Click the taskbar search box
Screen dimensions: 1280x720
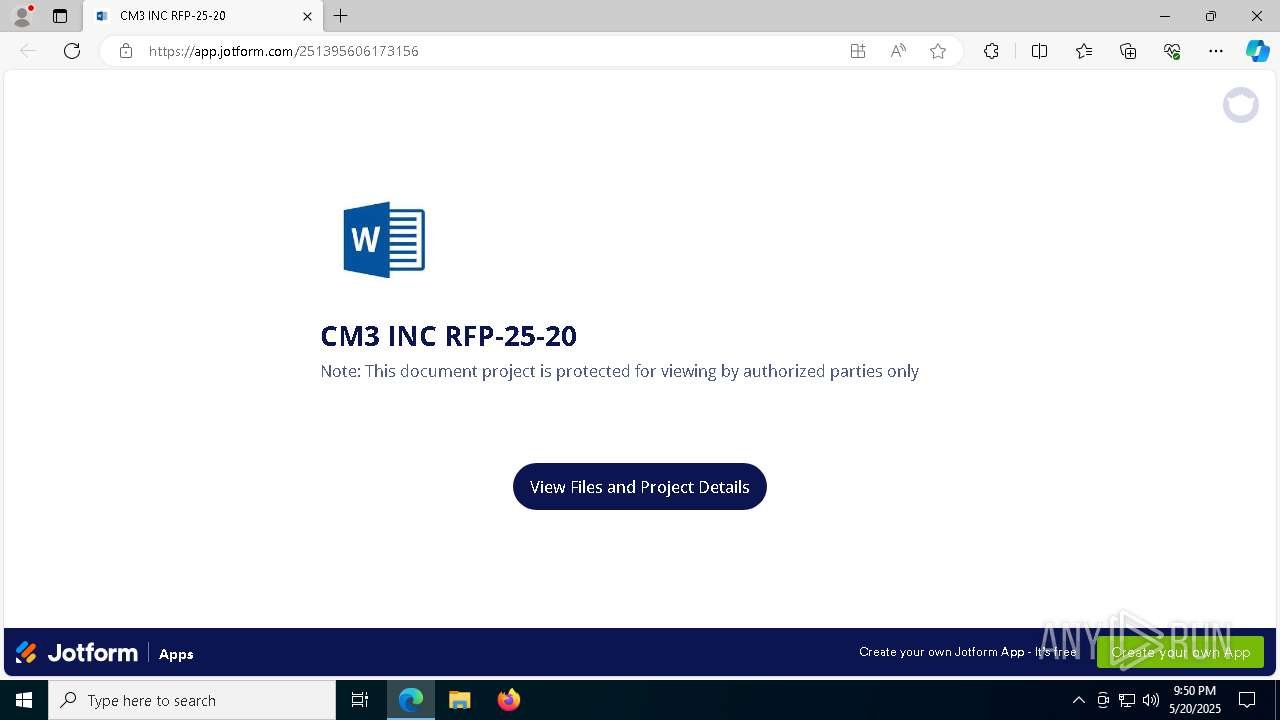point(192,700)
